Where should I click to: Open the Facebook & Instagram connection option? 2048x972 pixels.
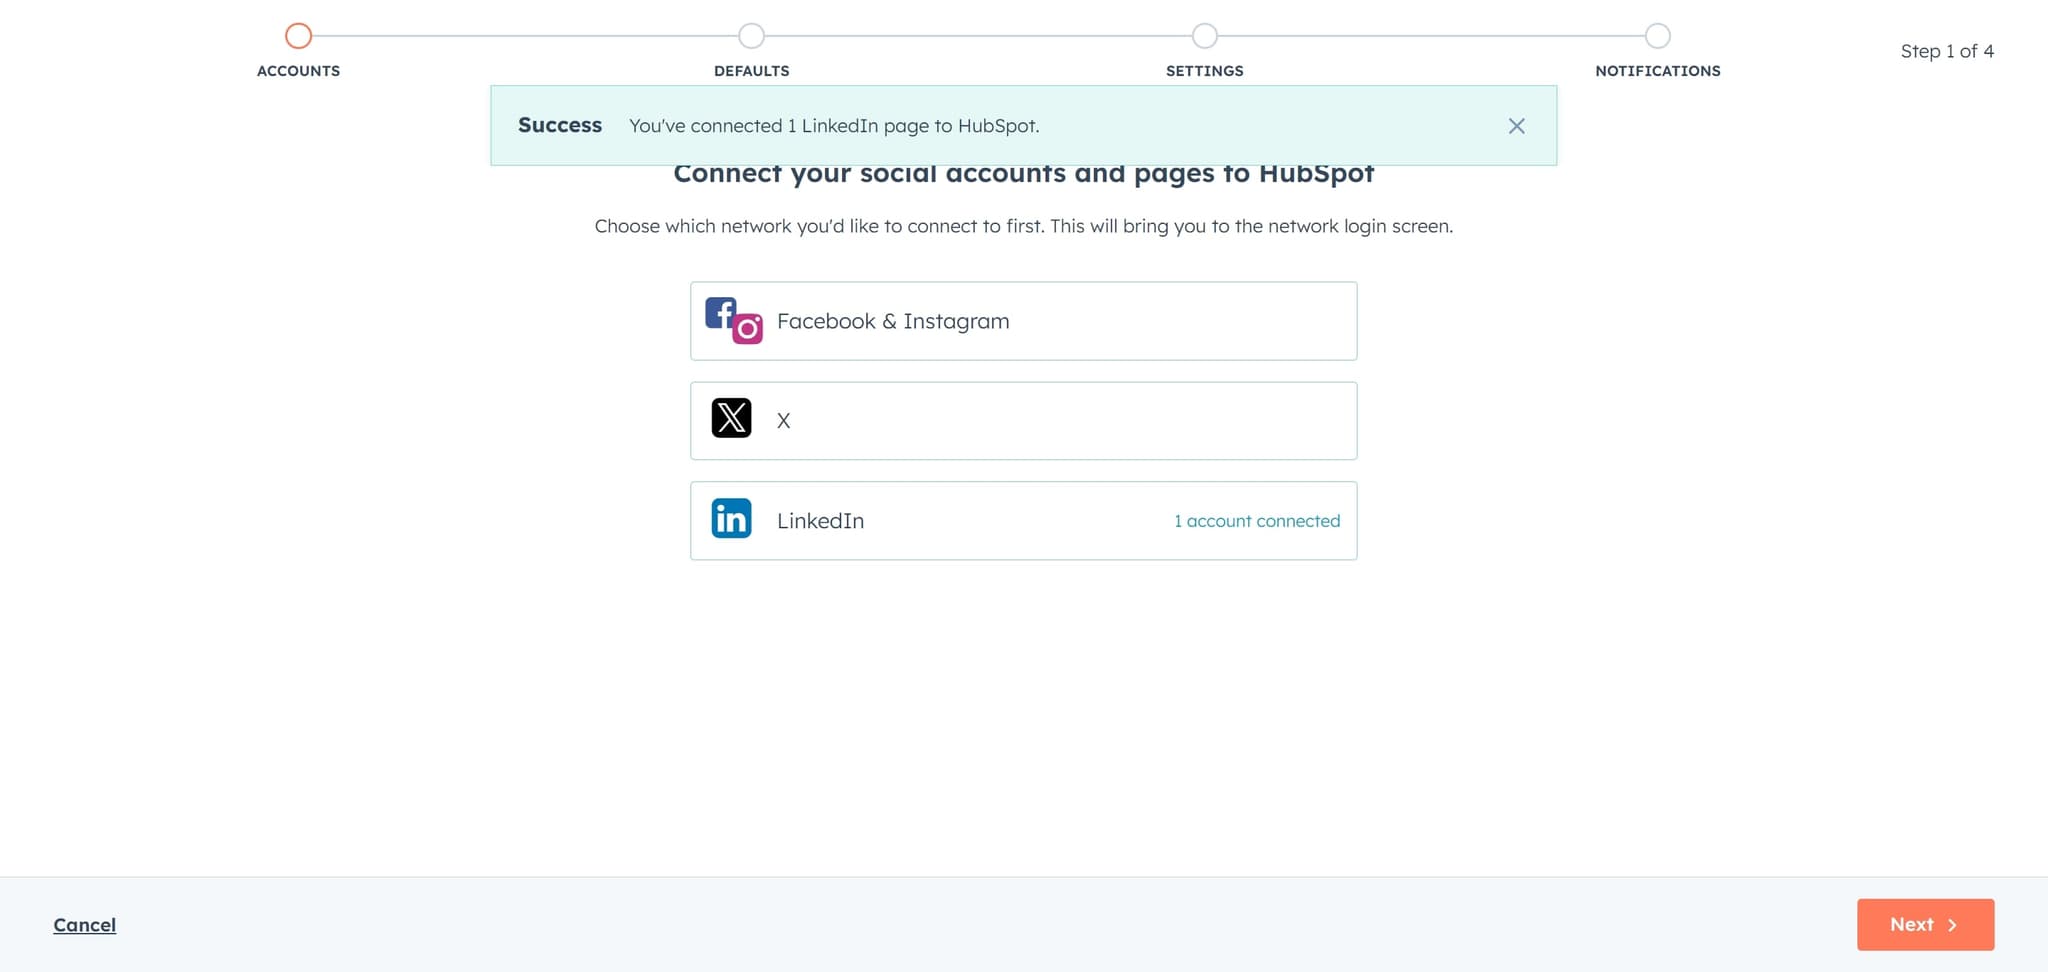point(1023,320)
